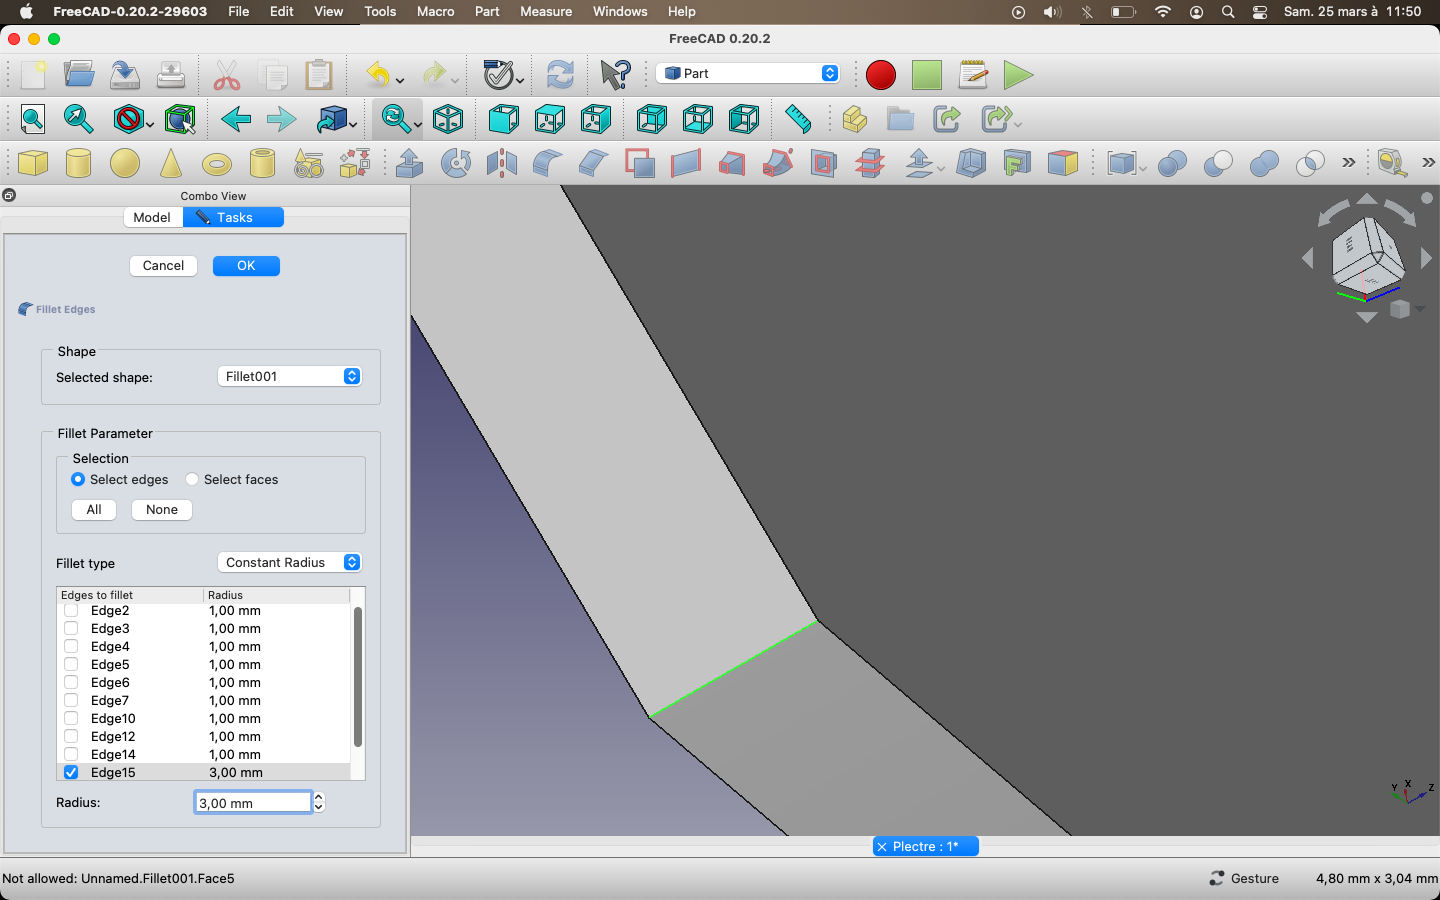Create a Sphere primitive
This screenshot has height=900, width=1440.
tap(125, 163)
